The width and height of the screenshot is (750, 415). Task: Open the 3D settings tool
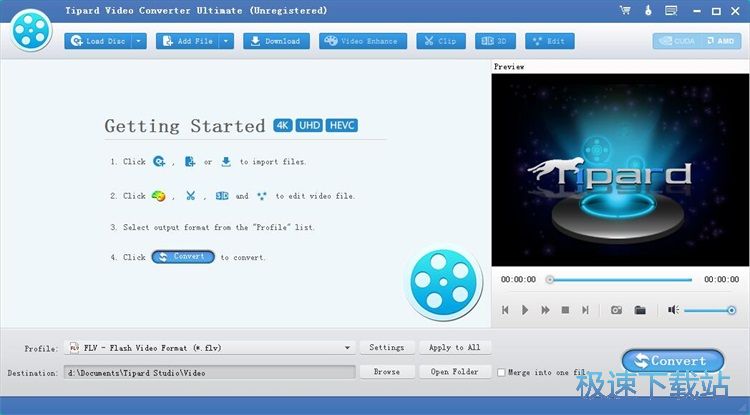tap(495, 41)
